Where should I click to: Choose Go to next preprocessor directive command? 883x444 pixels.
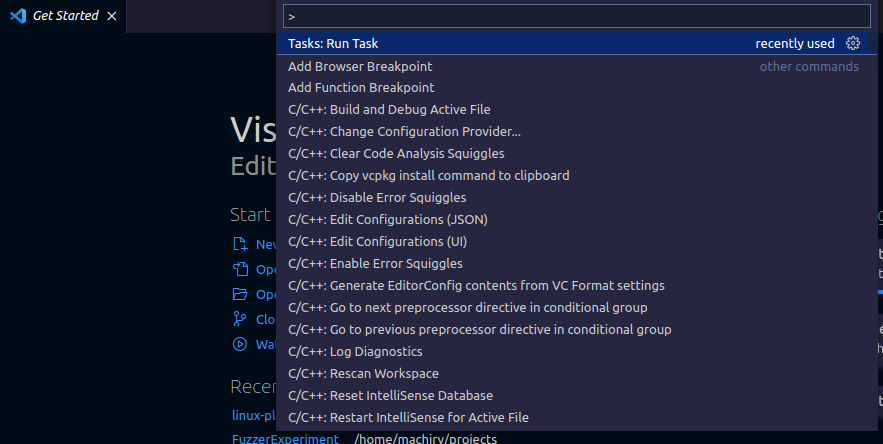pyautogui.click(x=577, y=308)
